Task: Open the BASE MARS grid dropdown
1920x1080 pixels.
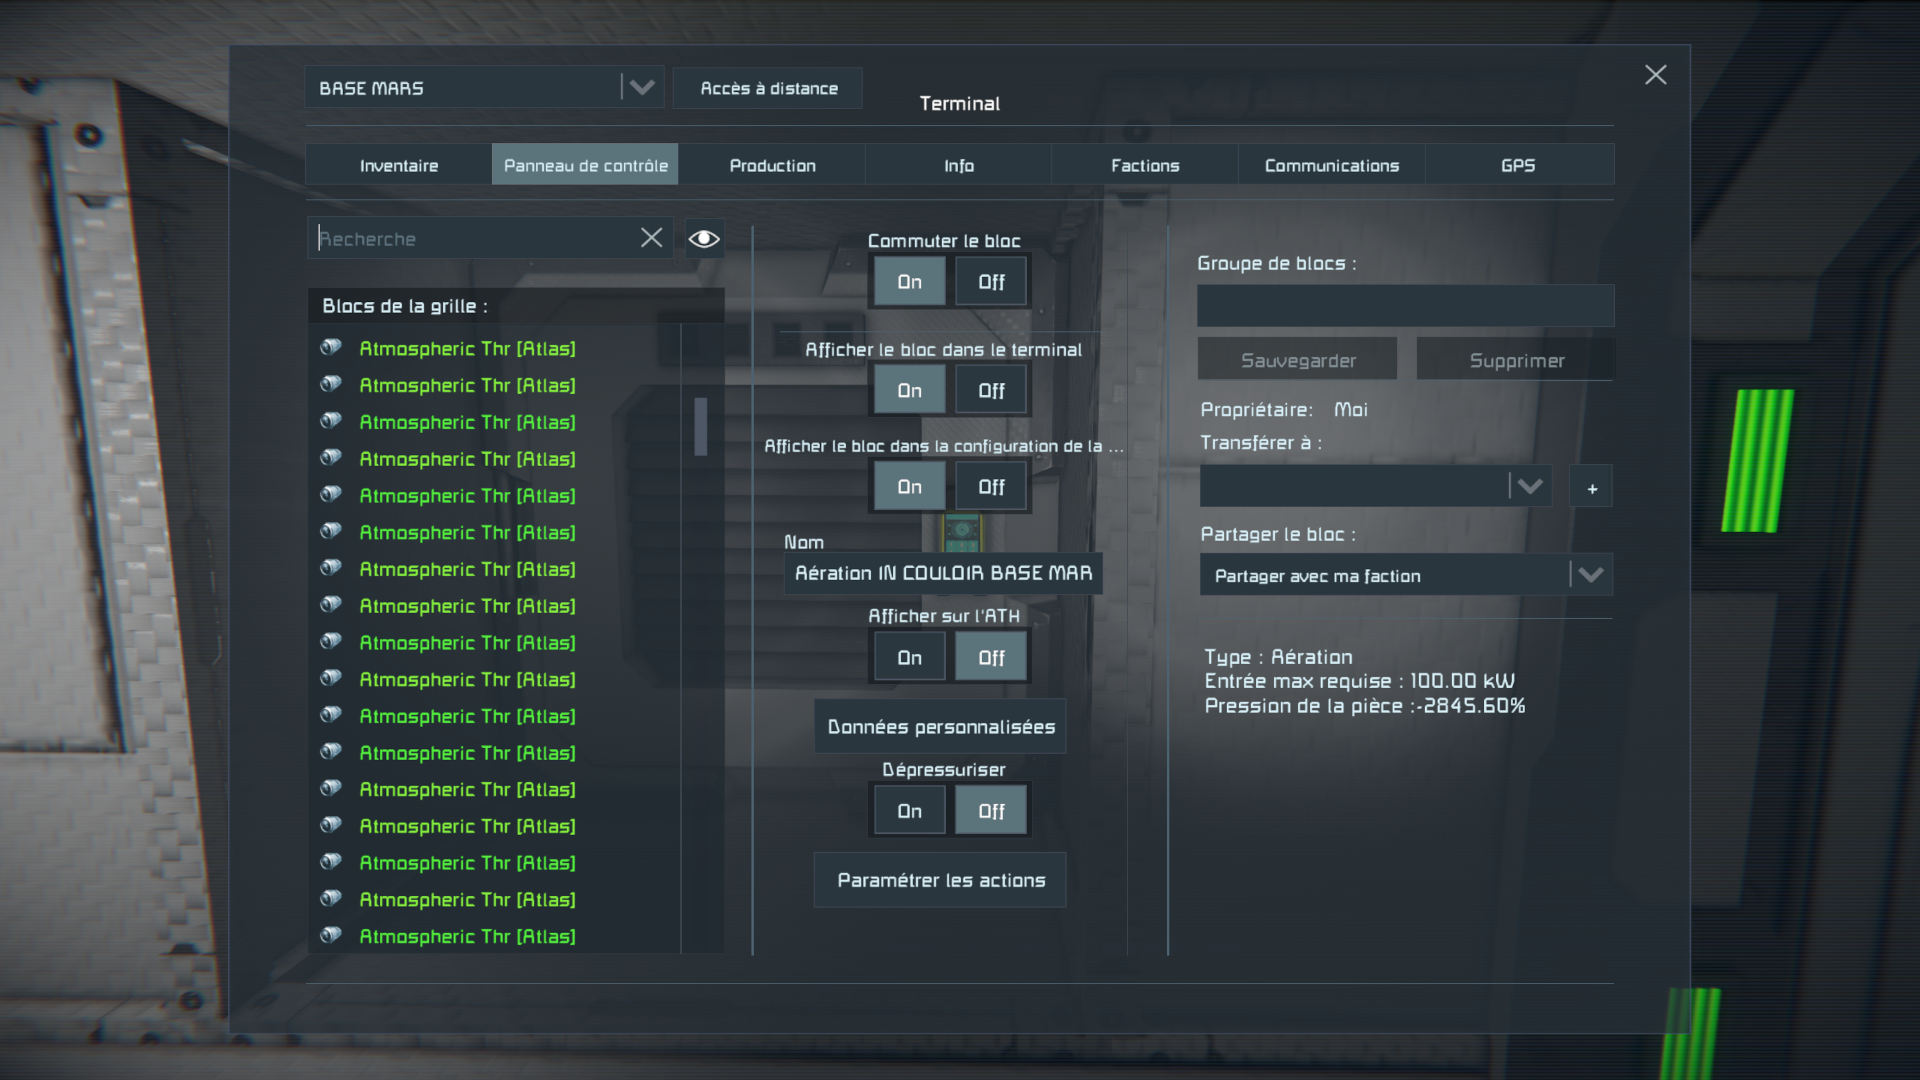Action: [641, 88]
